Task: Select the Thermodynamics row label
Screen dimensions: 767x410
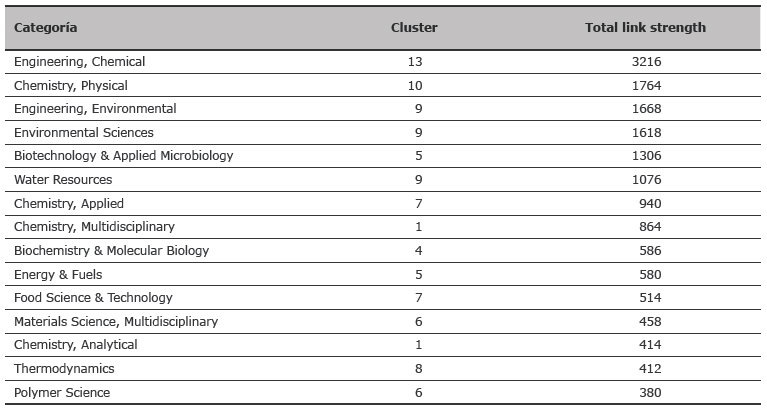Action: click(x=64, y=368)
